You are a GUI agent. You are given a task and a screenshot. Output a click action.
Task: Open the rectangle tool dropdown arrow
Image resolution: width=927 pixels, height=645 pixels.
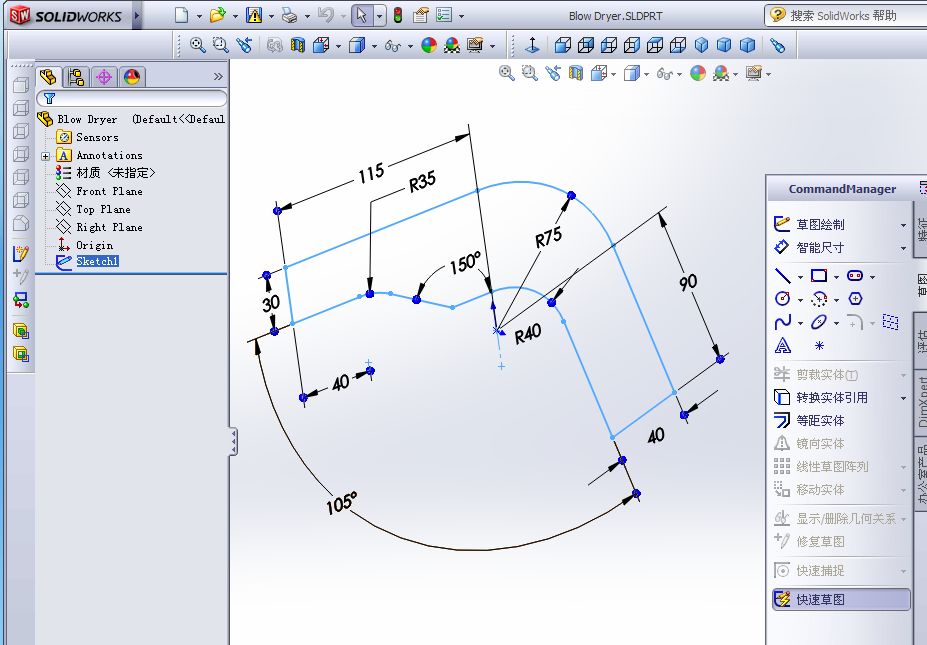pyautogui.click(x=836, y=277)
